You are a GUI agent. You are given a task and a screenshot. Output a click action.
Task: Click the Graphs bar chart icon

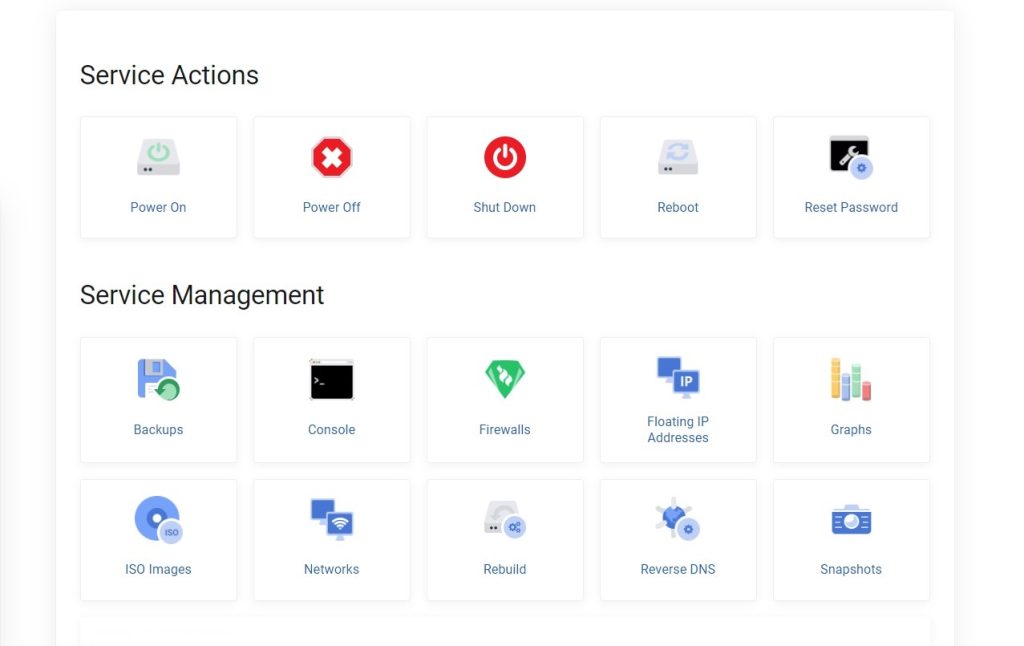point(851,378)
